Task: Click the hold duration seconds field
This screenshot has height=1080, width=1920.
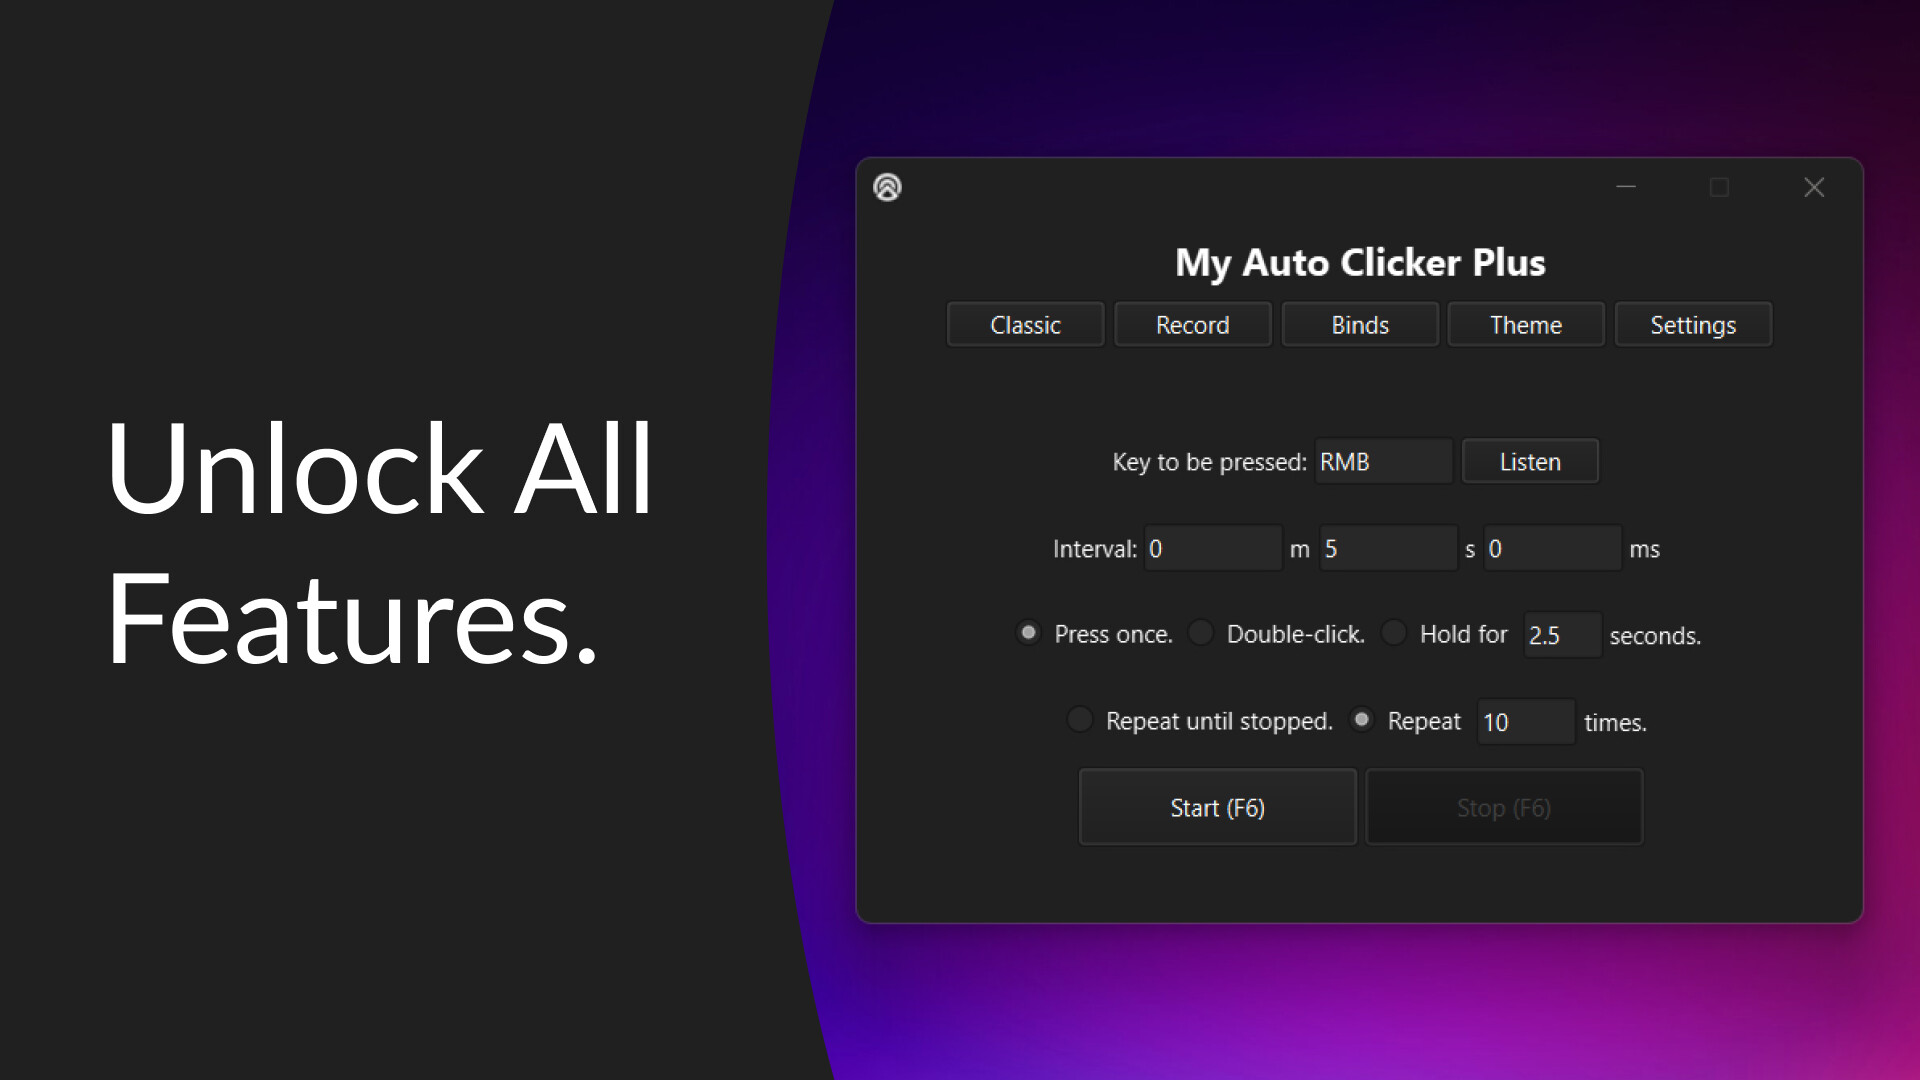Action: click(x=1562, y=635)
